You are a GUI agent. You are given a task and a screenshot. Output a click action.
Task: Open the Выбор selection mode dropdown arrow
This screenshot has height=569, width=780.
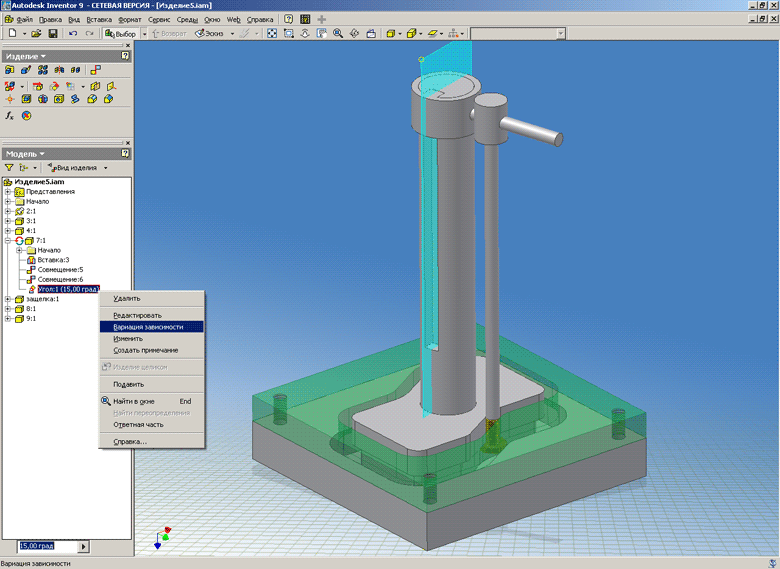coord(145,33)
